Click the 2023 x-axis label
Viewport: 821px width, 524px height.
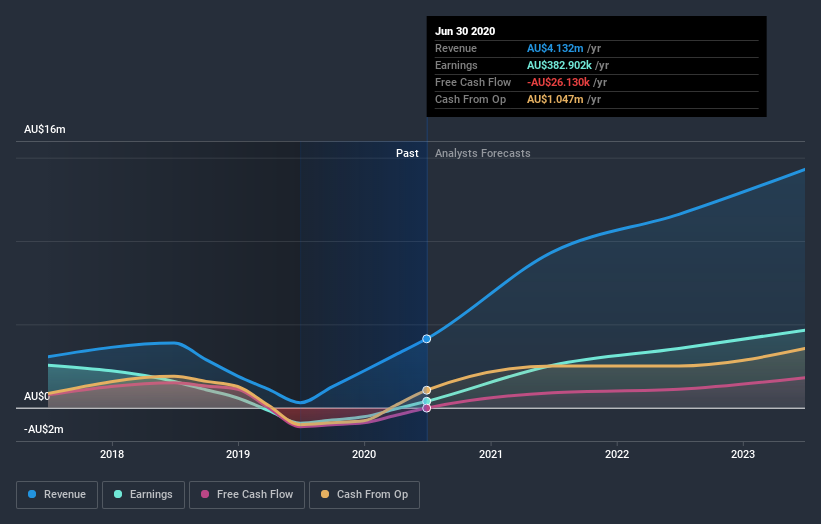point(743,454)
